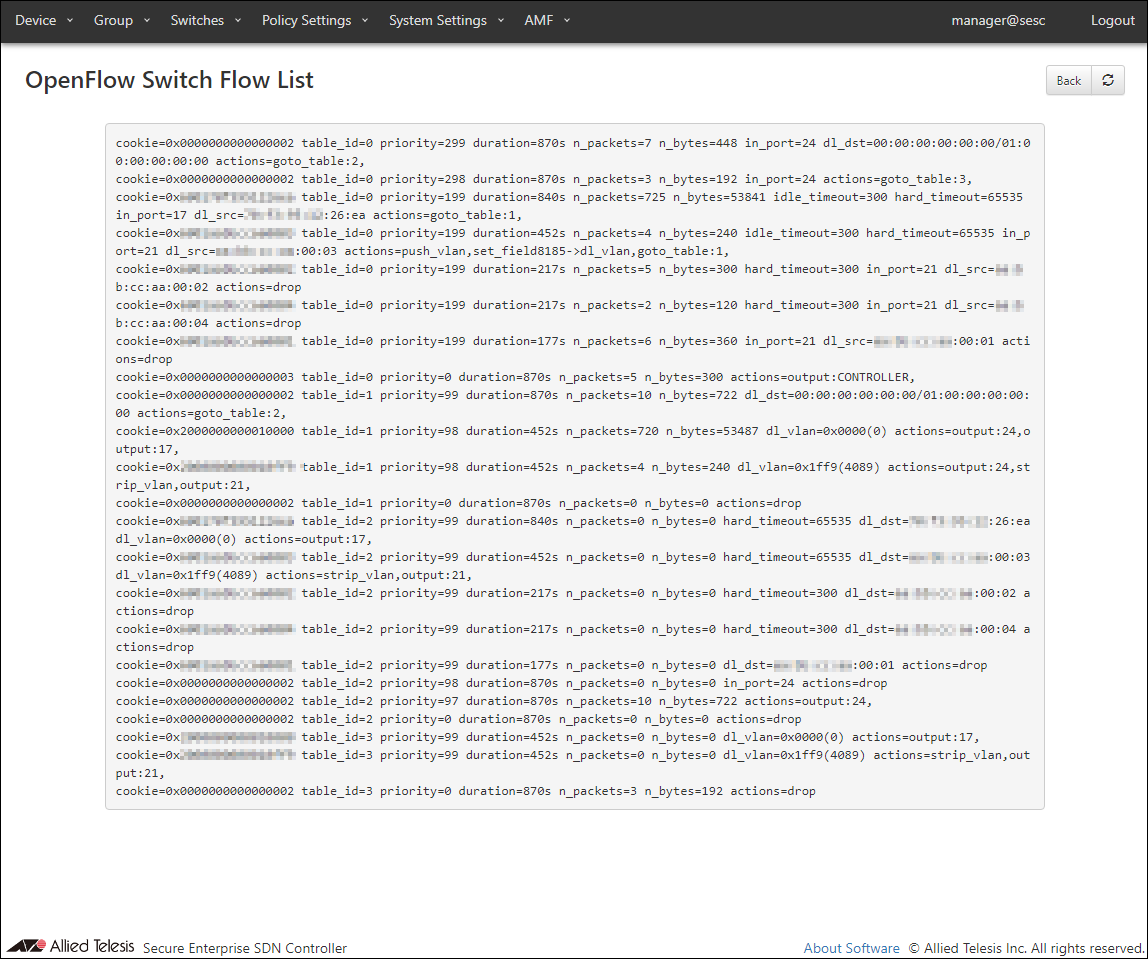Open the AMF menu
The width and height of the screenshot is (1148, 959).
coord(538,20)
